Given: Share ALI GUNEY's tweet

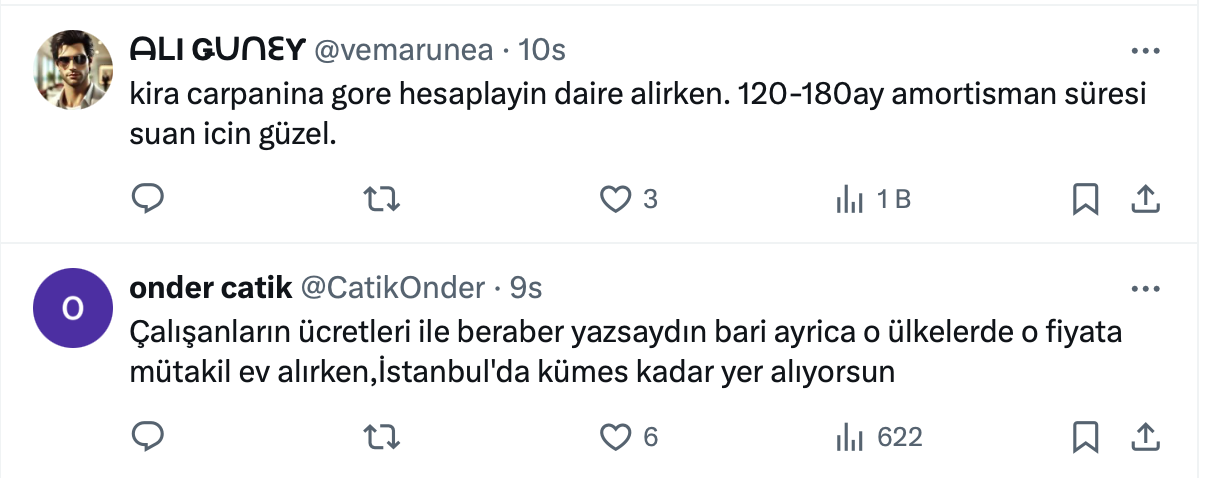Looking at the screenshot, I should [1144, 200].
